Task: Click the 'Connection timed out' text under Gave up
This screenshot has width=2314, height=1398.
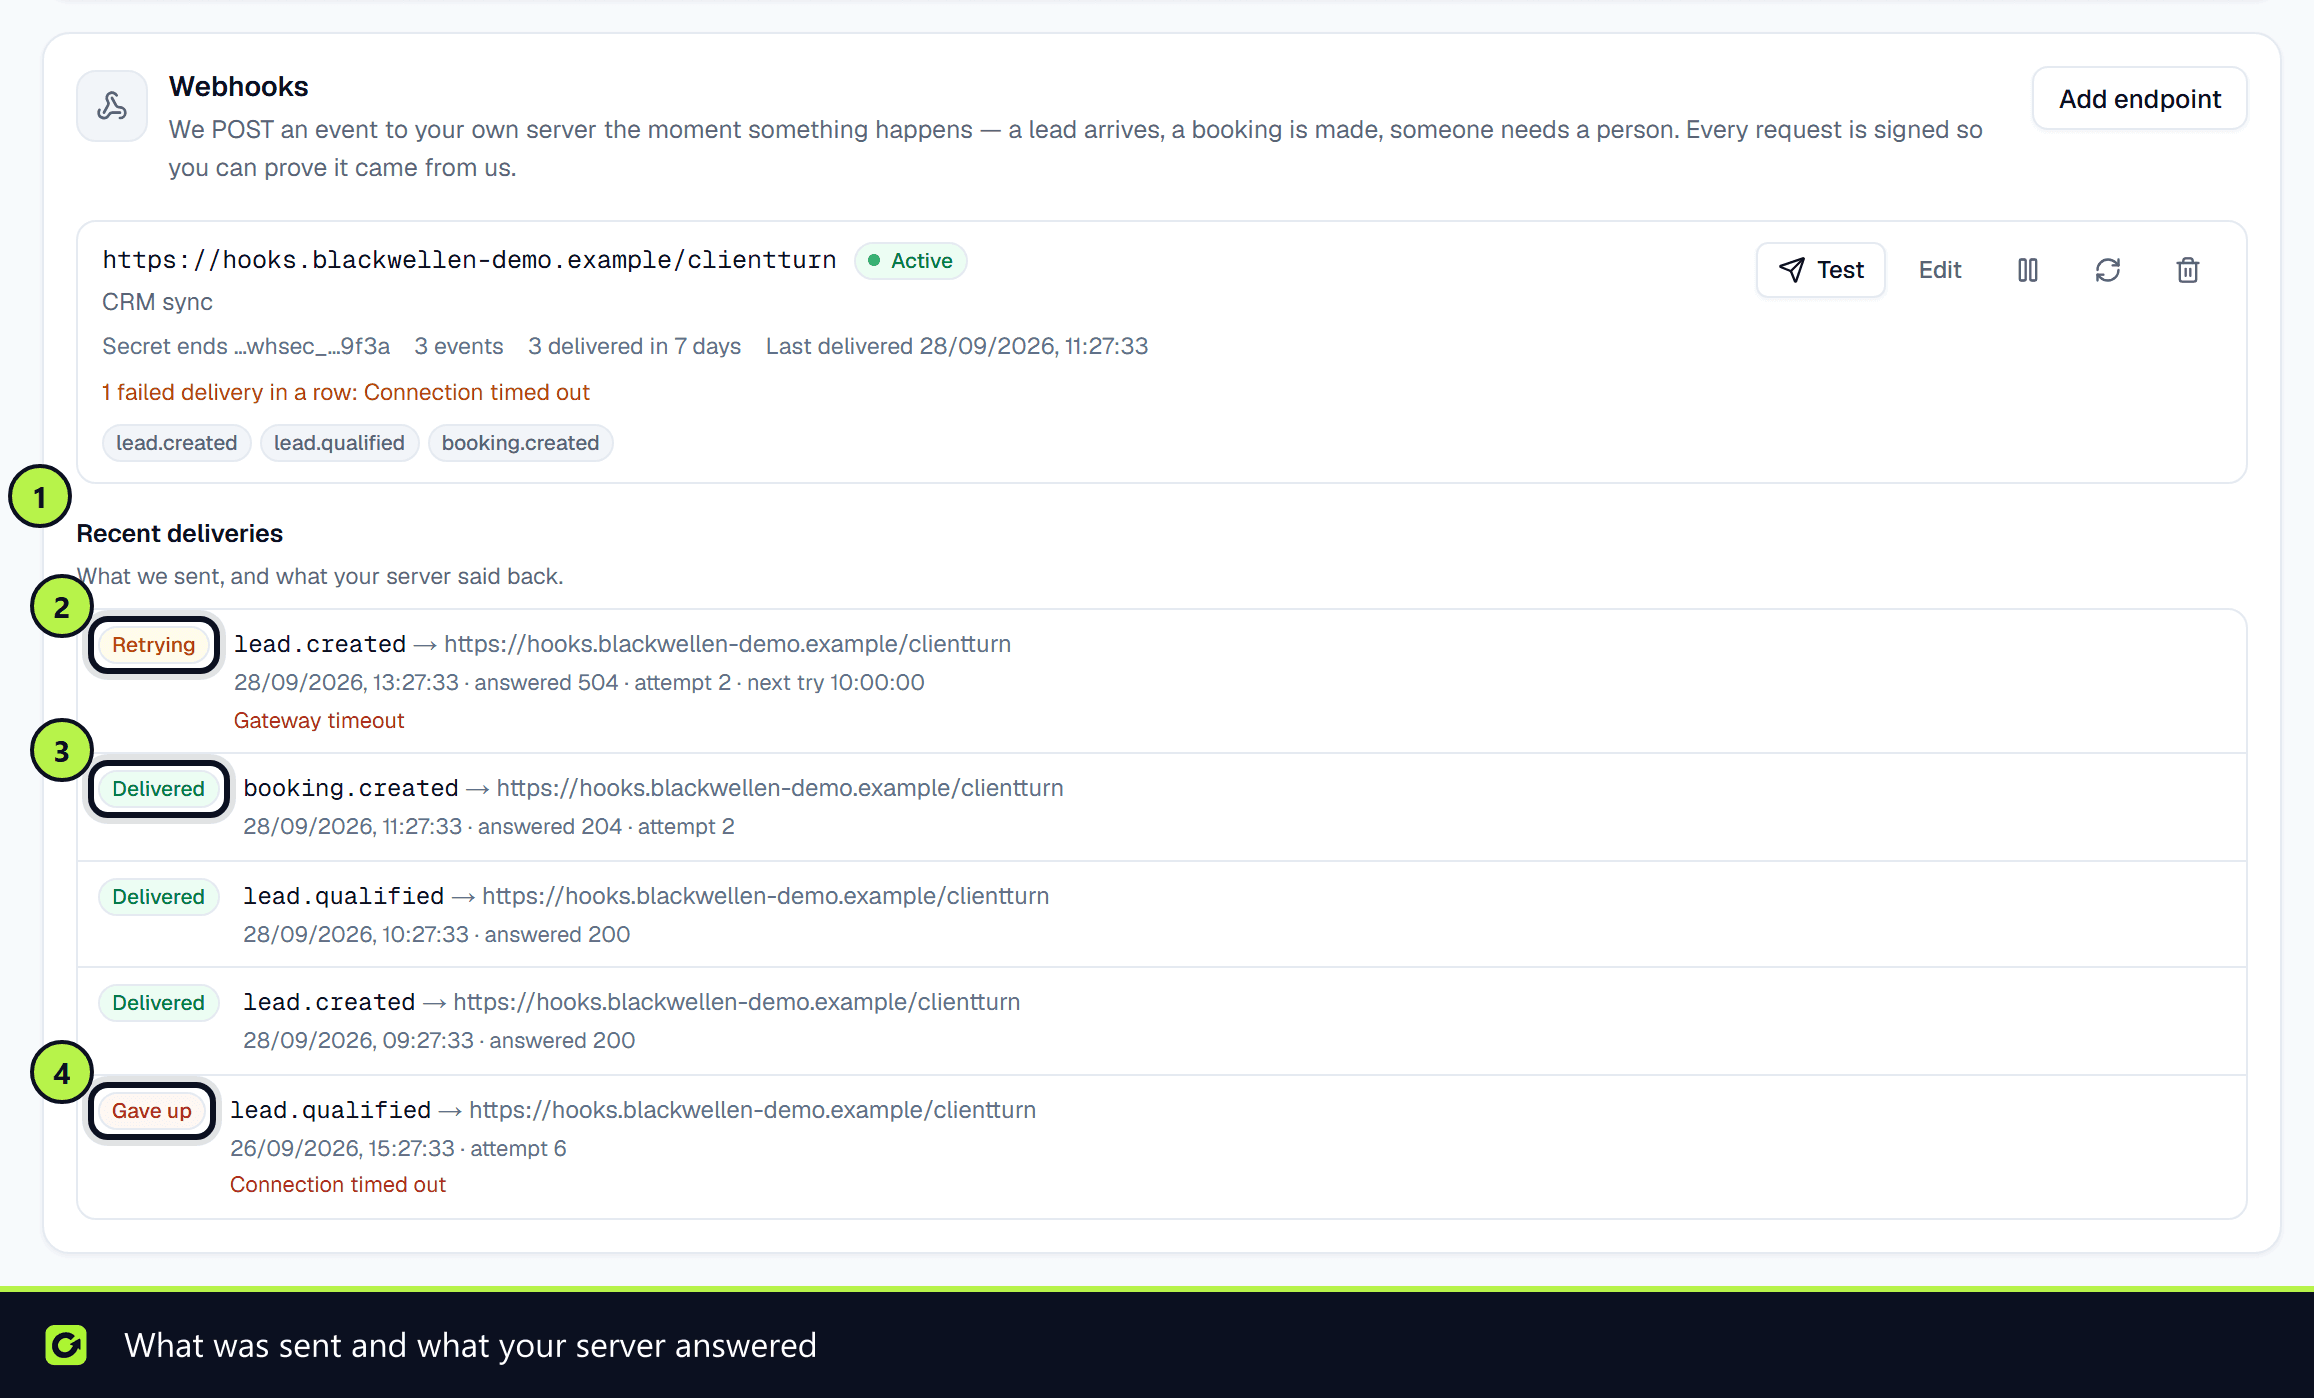Action: (338, 1184)
